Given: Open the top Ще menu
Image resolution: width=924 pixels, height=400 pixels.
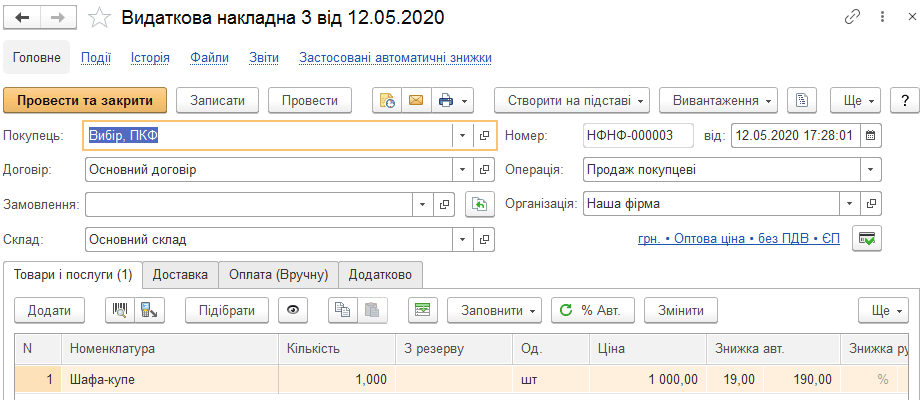Looking at the screenshot, I should [x=856, y=101].
